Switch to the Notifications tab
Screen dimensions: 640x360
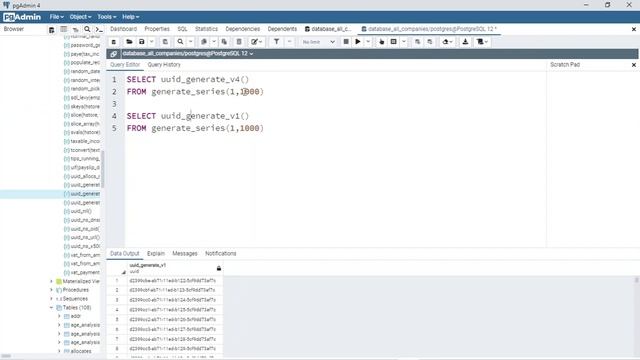[x=220, y=253]
